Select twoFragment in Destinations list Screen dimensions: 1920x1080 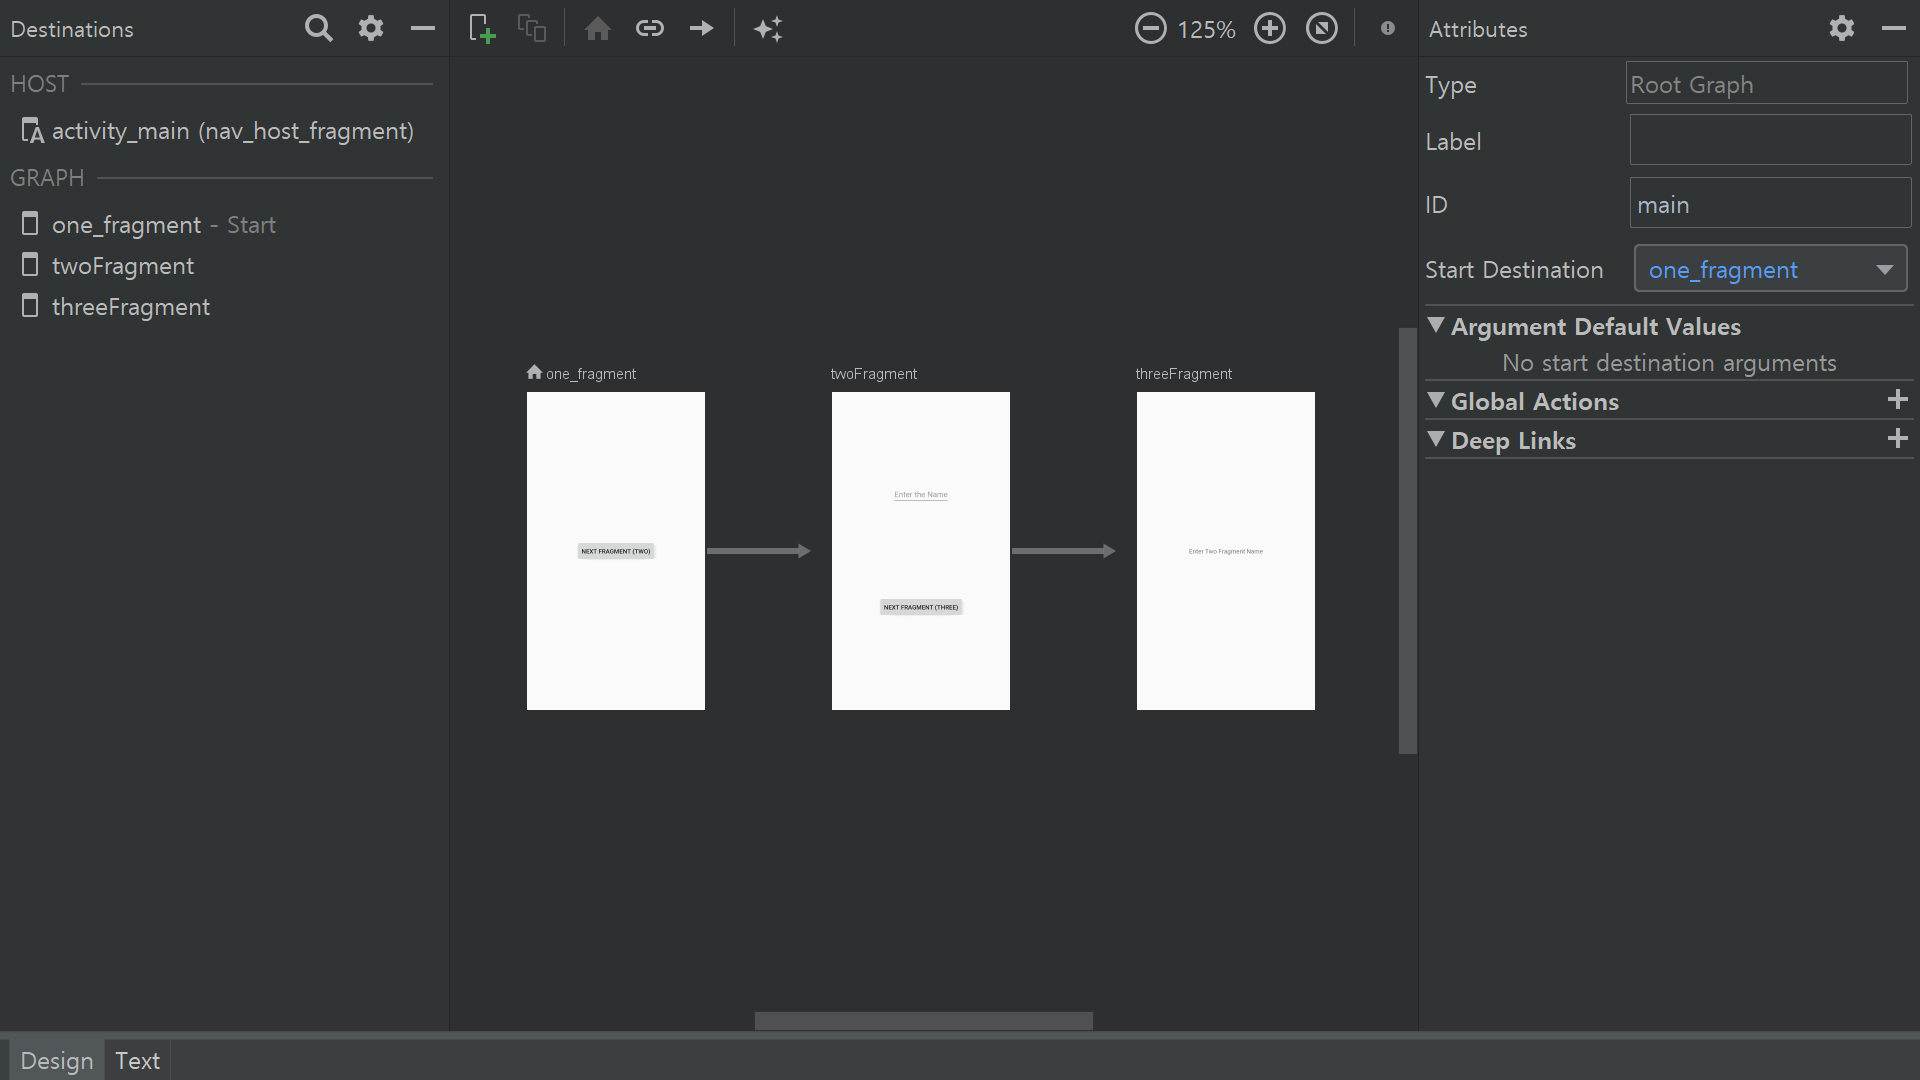(123, 266)
